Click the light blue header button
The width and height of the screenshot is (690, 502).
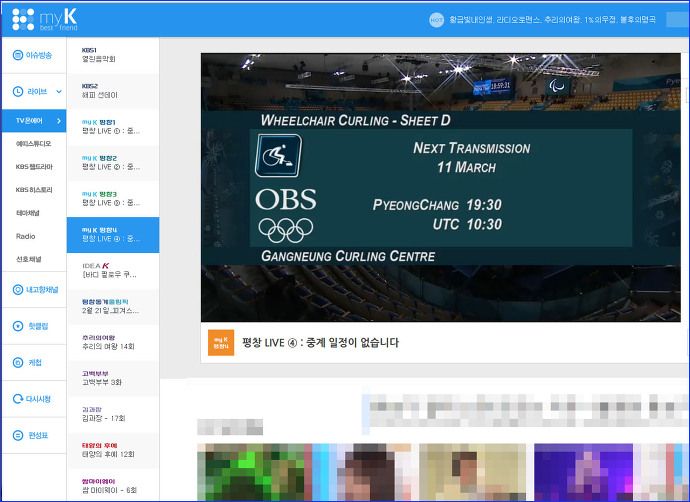678,20
